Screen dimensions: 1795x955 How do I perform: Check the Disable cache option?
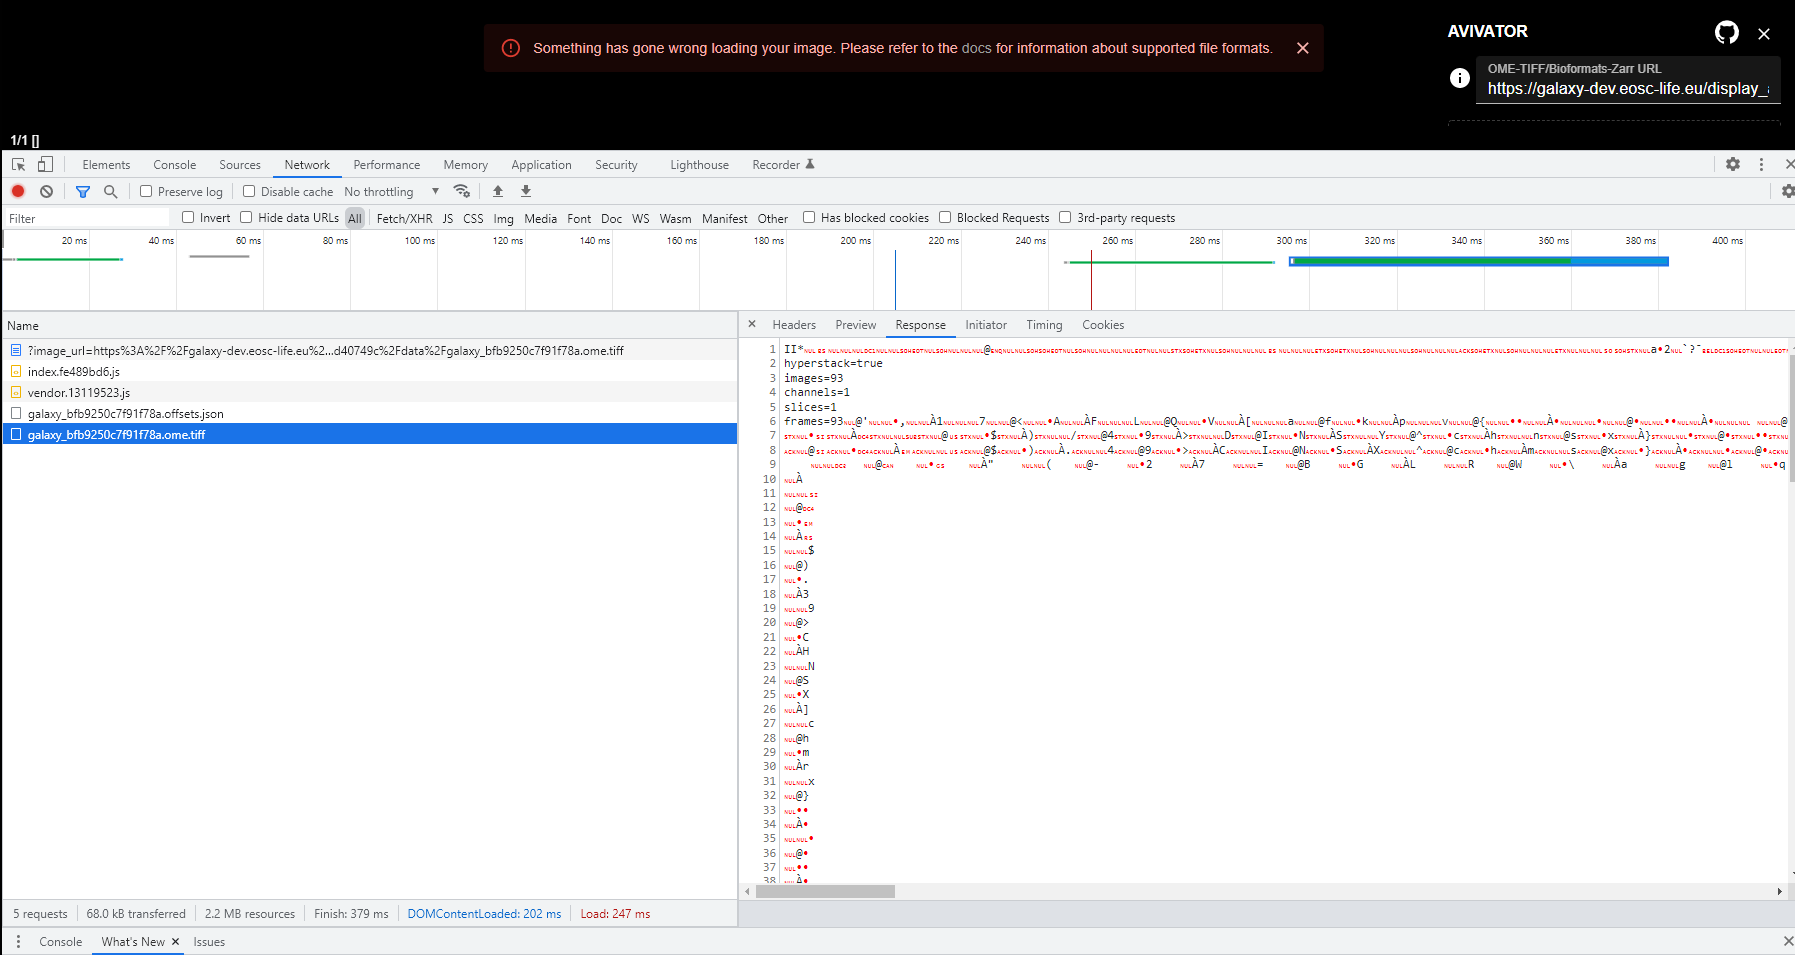tap(248, 191)
